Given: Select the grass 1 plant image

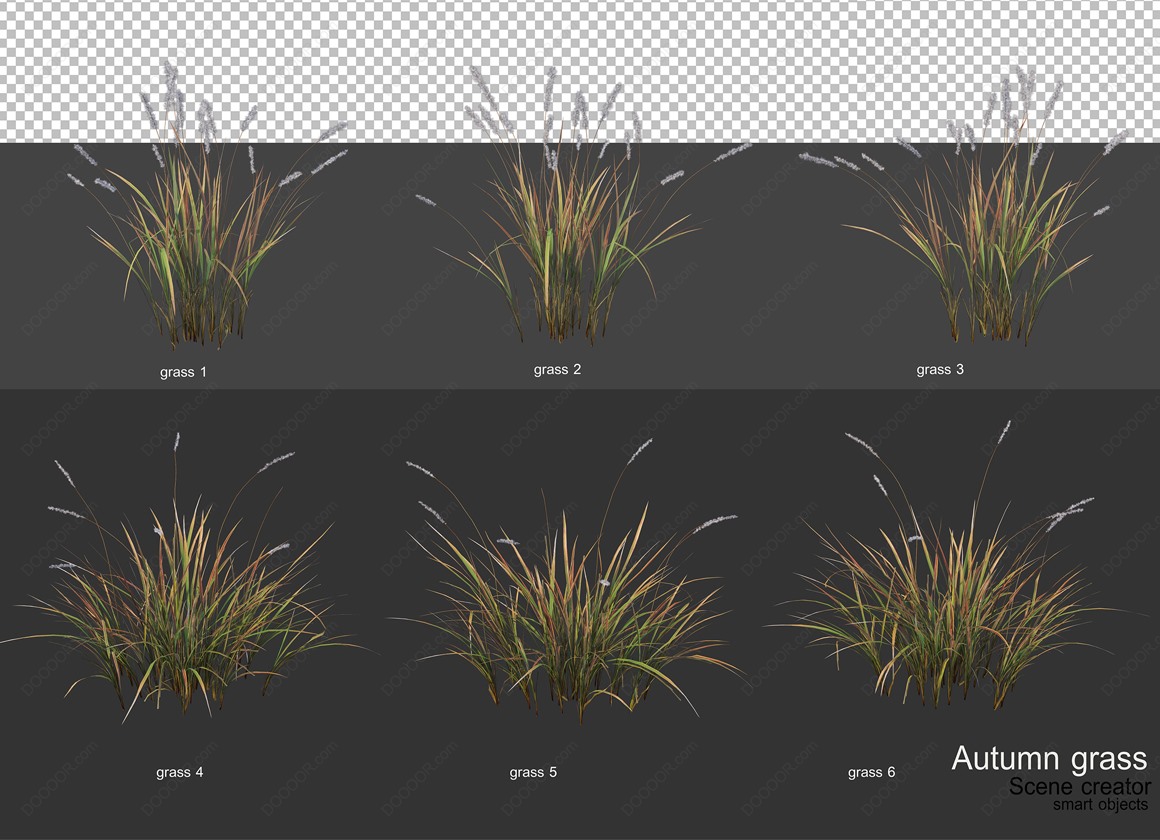Looking at the screenshot, I should (x=207, y=206).
